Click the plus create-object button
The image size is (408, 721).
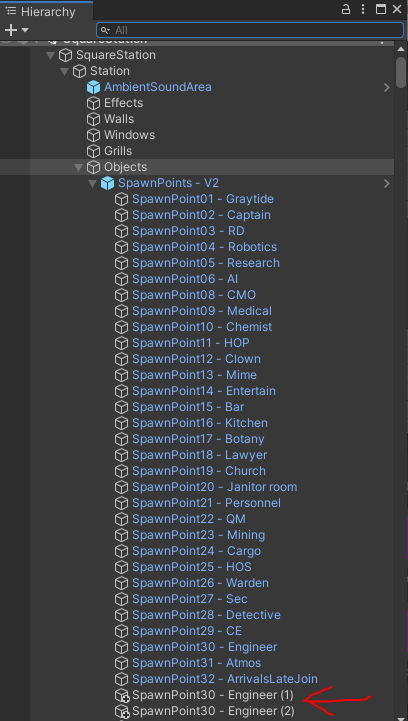click(x=11, y=30)
